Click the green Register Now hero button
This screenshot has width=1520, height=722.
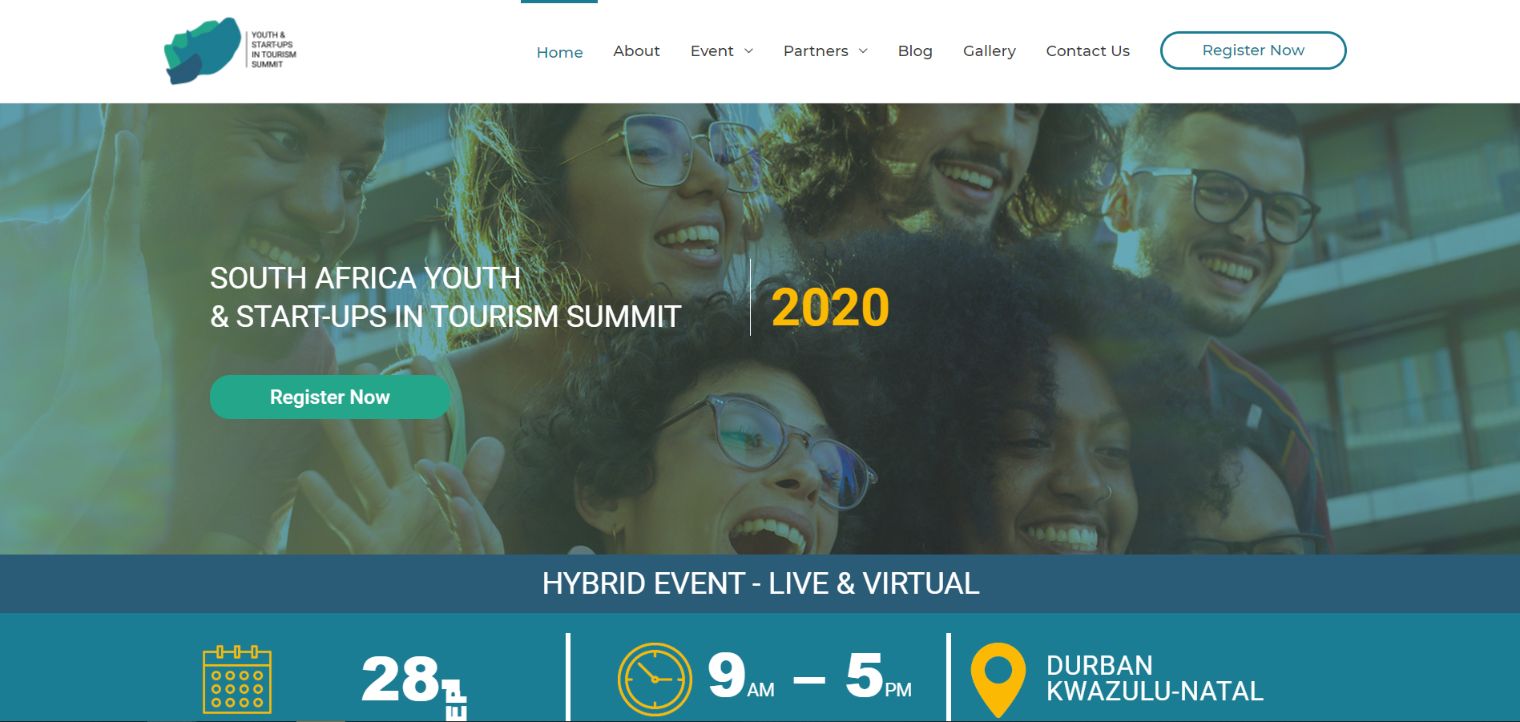coord(330,397)
